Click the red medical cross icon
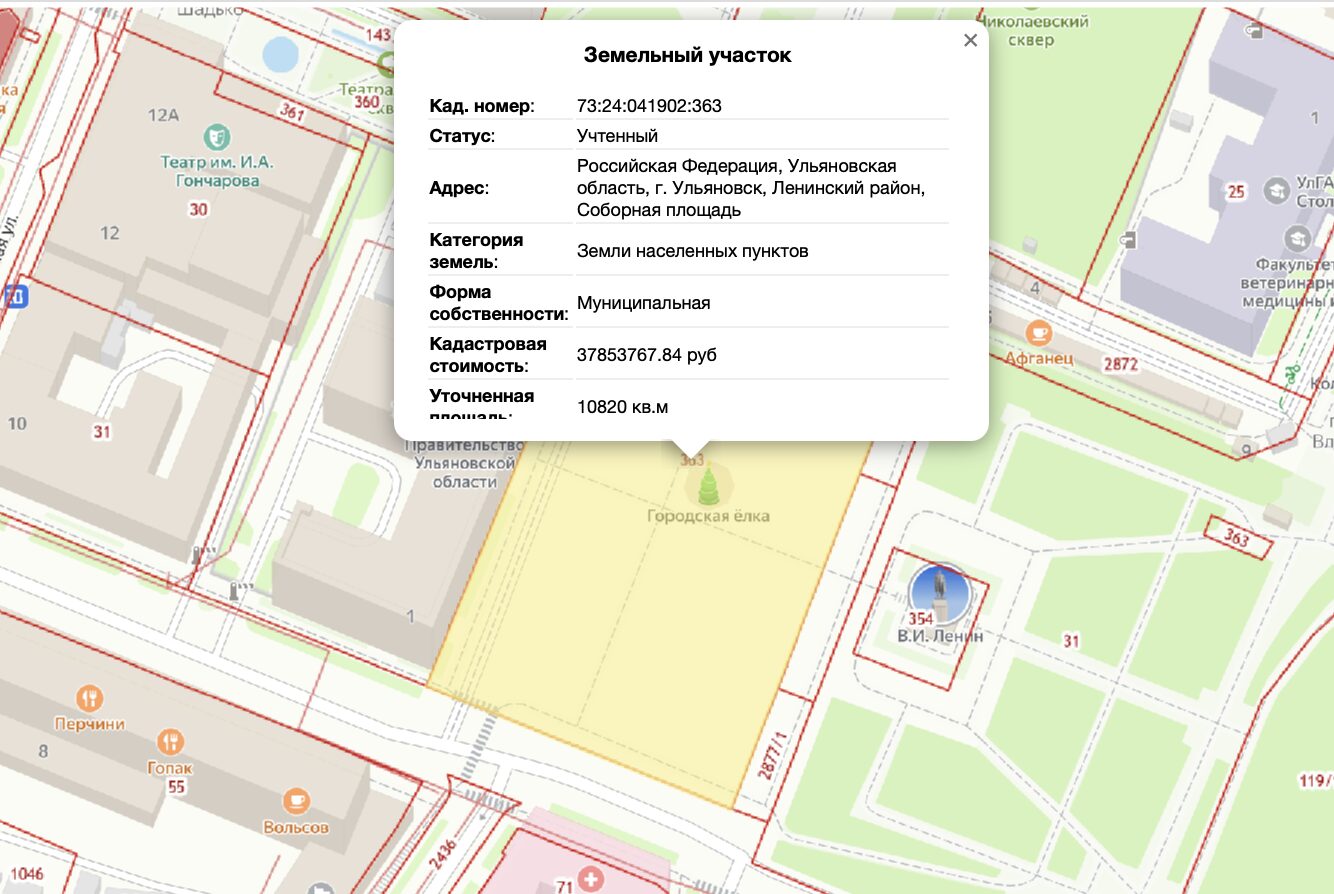 [592, 880]
